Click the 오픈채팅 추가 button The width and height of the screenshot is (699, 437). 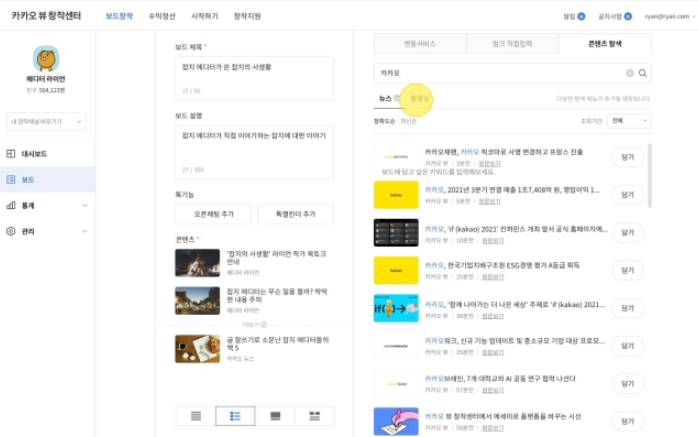coord(214,214)
